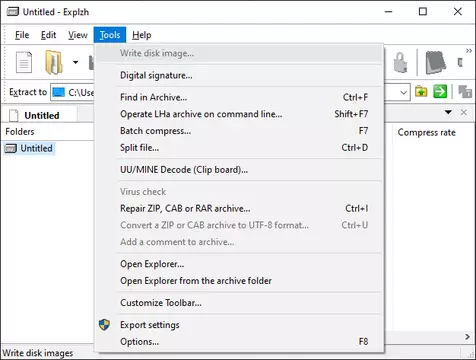
Task: Expand the Extract to path dropdown
Action: (403, 92)
